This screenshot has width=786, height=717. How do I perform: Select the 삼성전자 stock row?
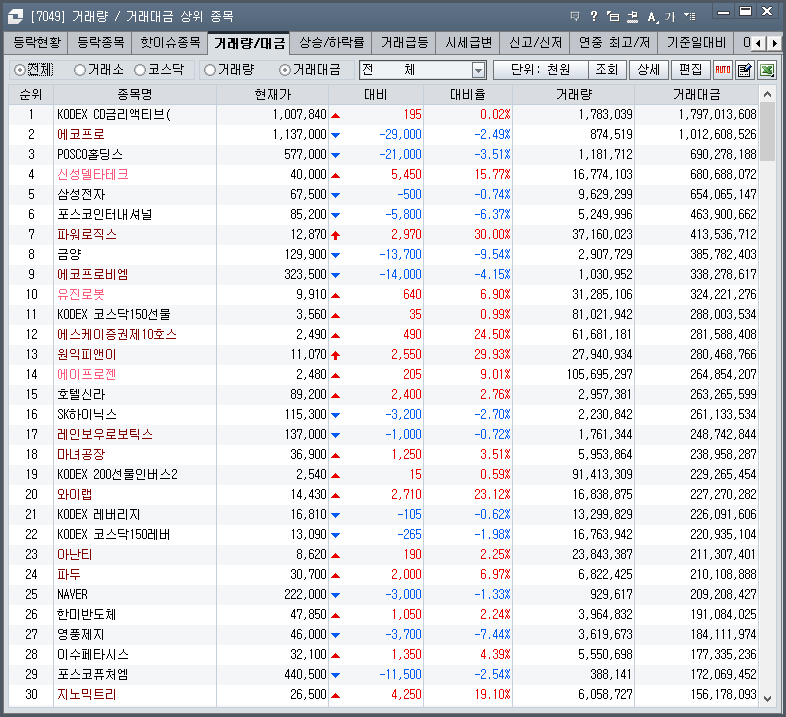coord(383,195)
